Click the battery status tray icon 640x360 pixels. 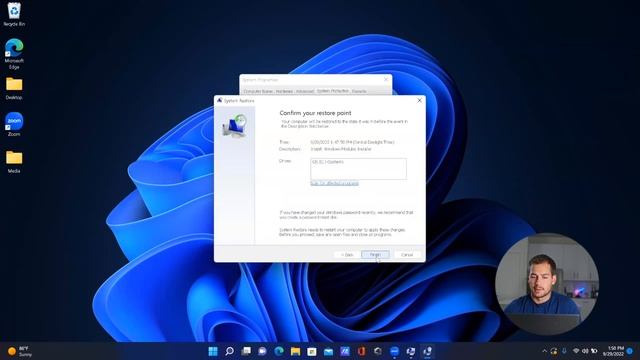tap(594, 351)
